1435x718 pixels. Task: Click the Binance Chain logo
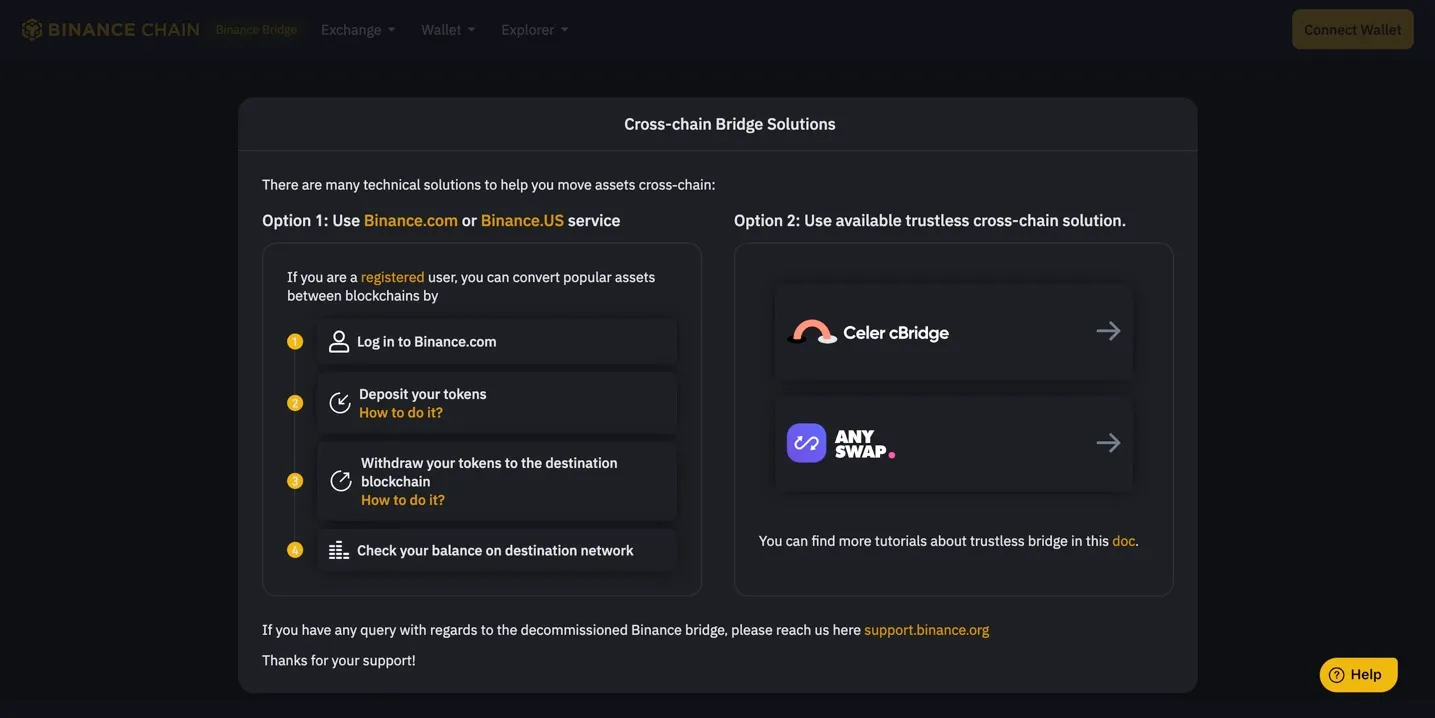pos(110,29)
